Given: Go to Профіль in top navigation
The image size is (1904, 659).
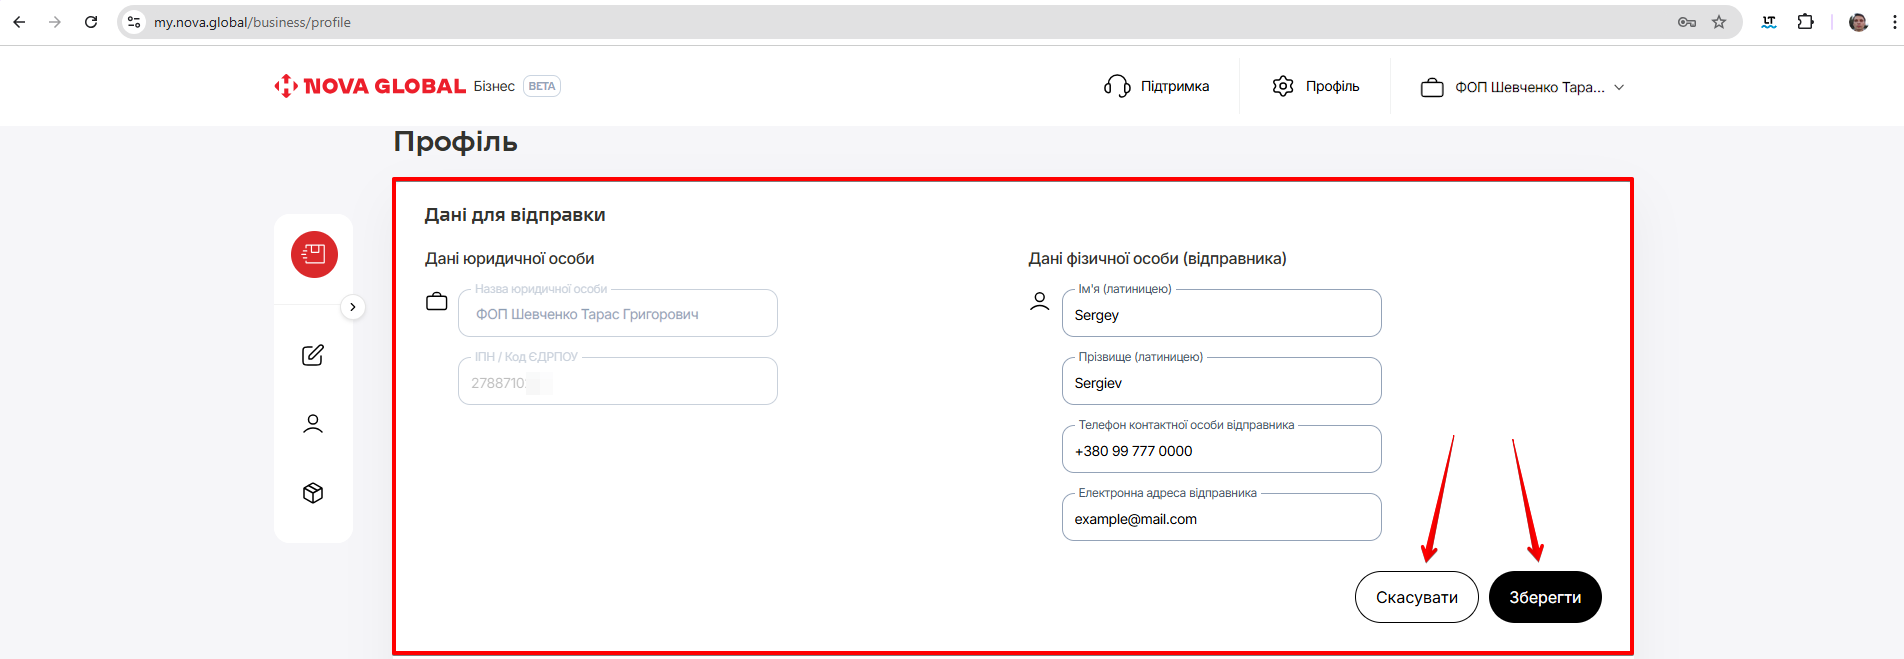Looking at the screenshot, I should [1316, 86].
